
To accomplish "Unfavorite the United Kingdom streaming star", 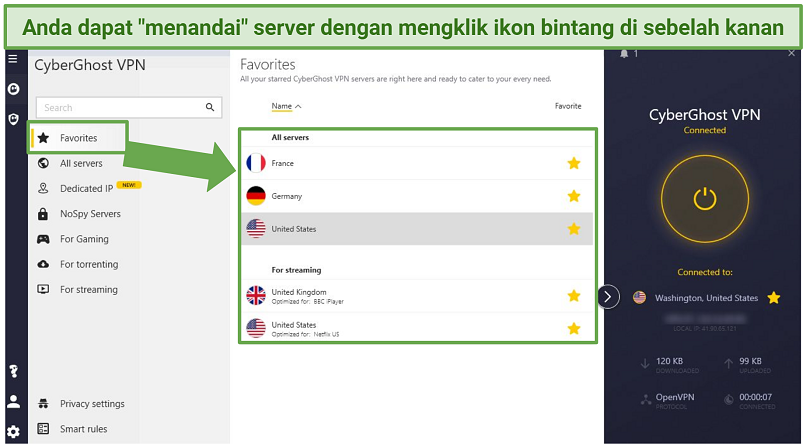I will (x=574, y=295).
